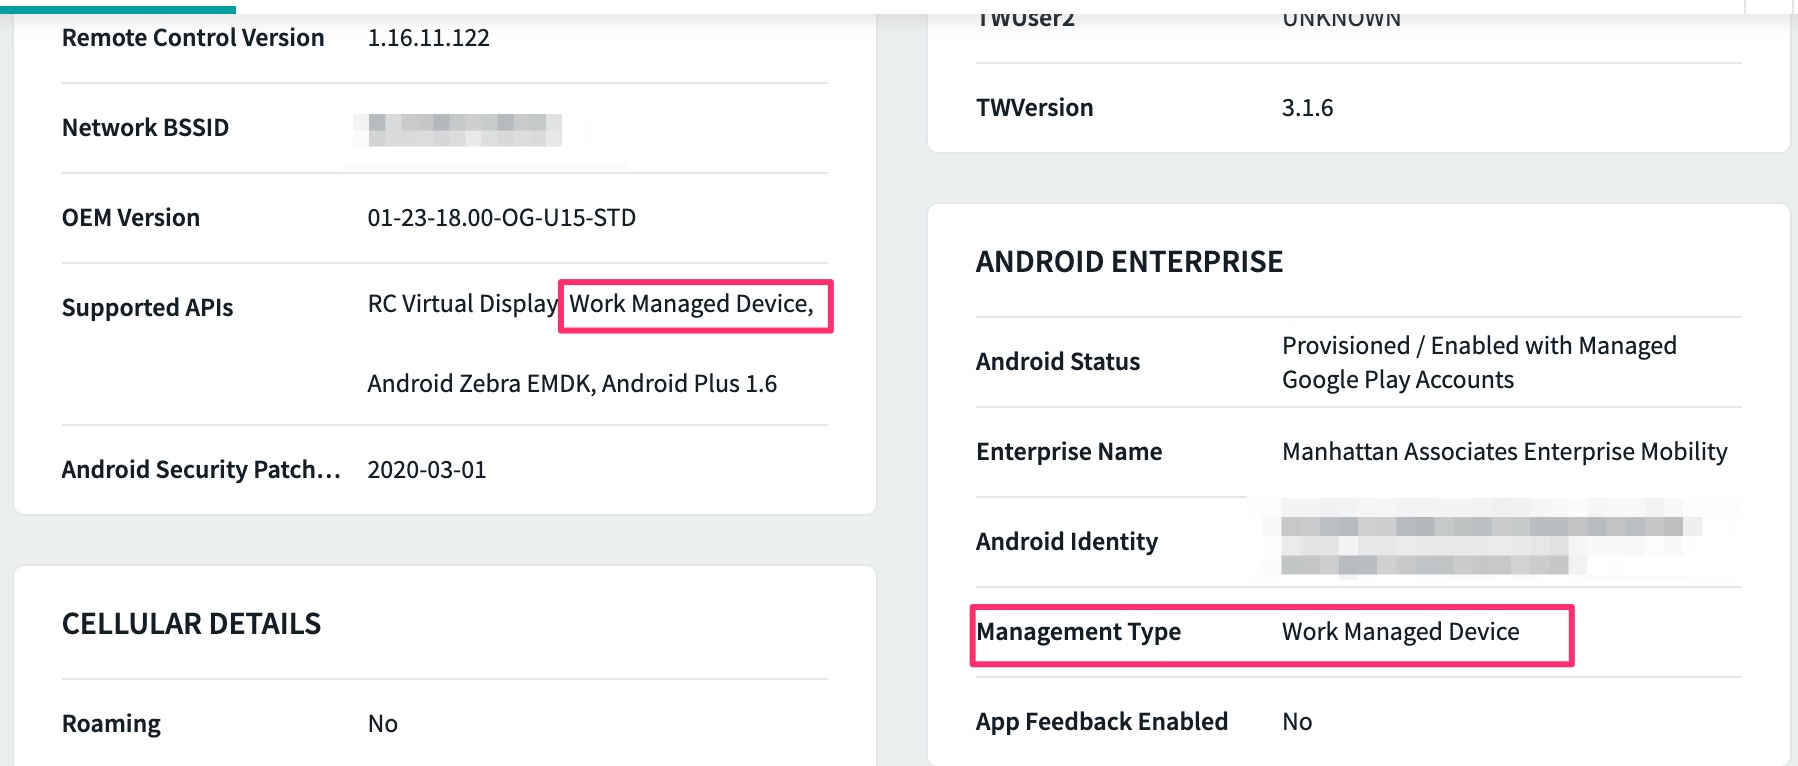Select the OEM Version value 01-23-18.00-OG-U15-STD

click(501, 218)
